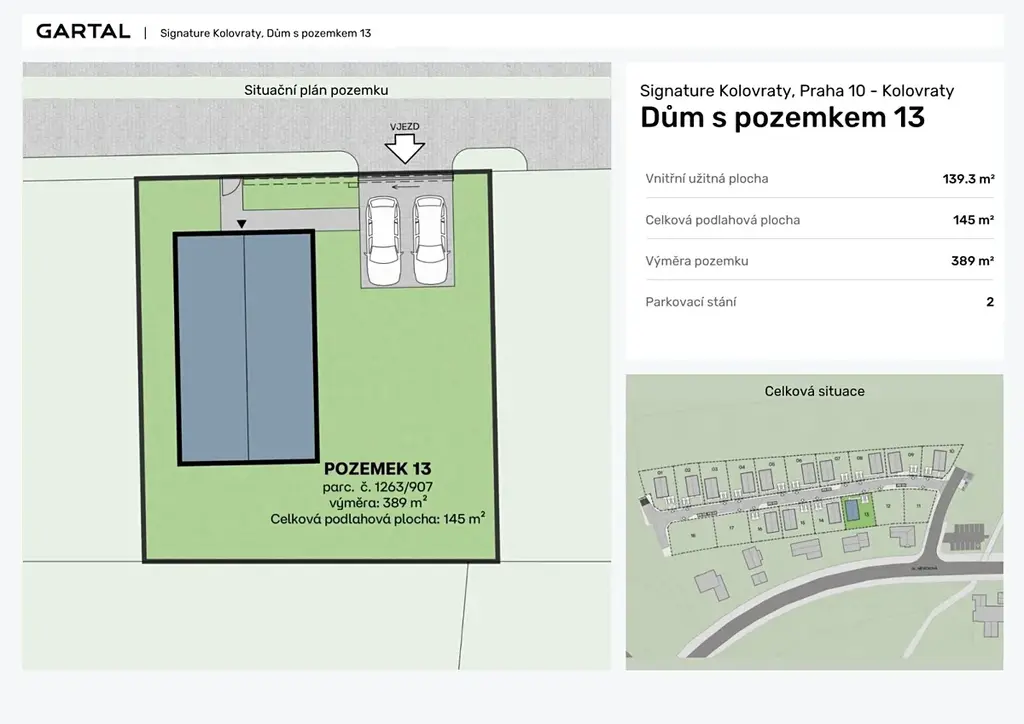The image size is (1024, 724).
Task: Click the Dům s pozemkem 13 heading
Action: [x=782, y=118]
